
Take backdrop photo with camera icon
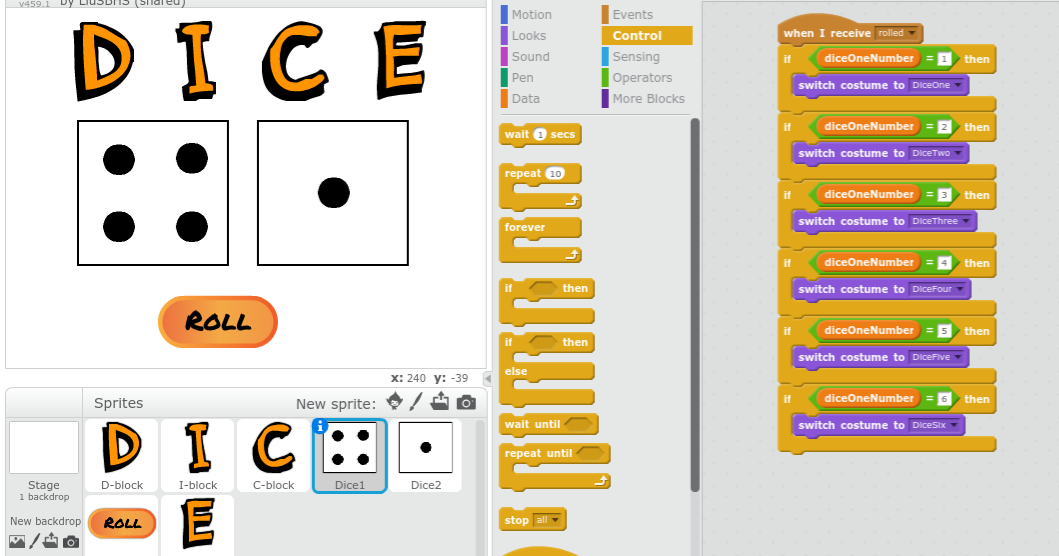pos(71,542)
